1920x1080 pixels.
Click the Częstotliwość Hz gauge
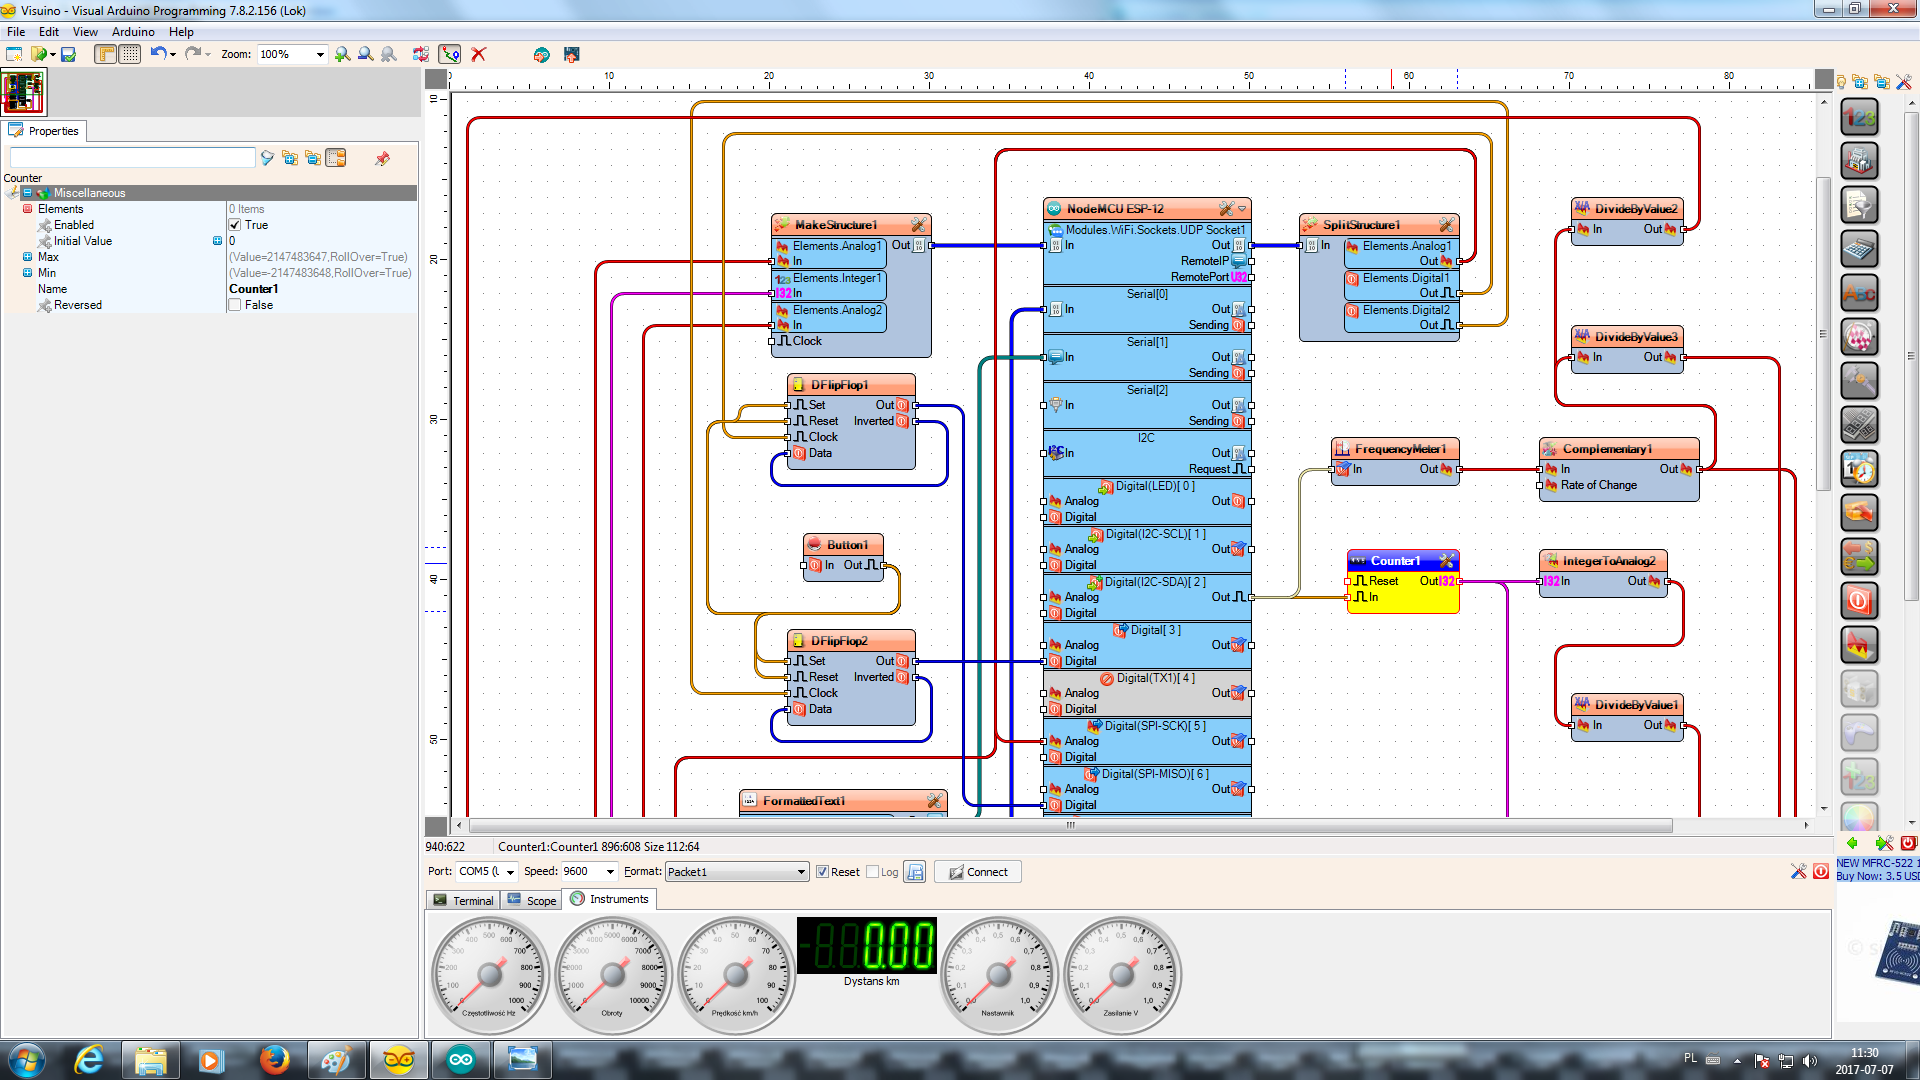[x=490, y=974]
